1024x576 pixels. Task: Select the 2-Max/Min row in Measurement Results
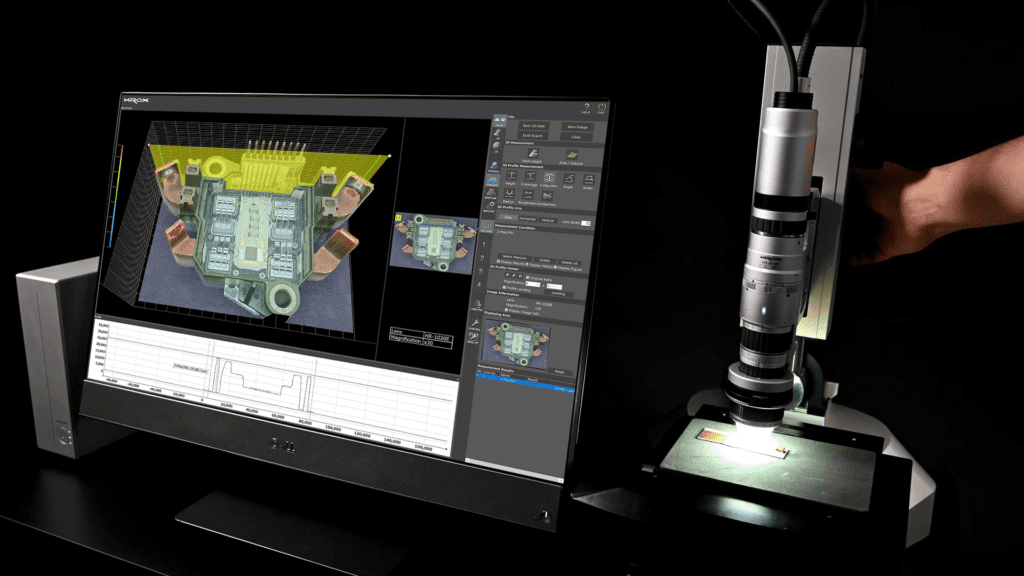(519, 379)
